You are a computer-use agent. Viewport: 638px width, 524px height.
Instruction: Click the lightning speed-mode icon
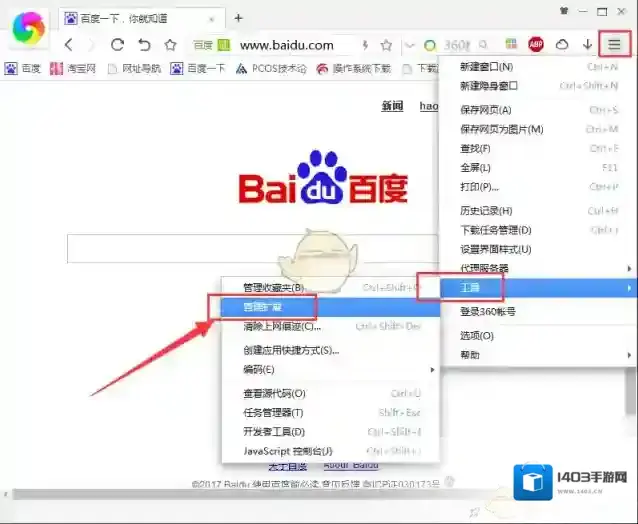365,45
